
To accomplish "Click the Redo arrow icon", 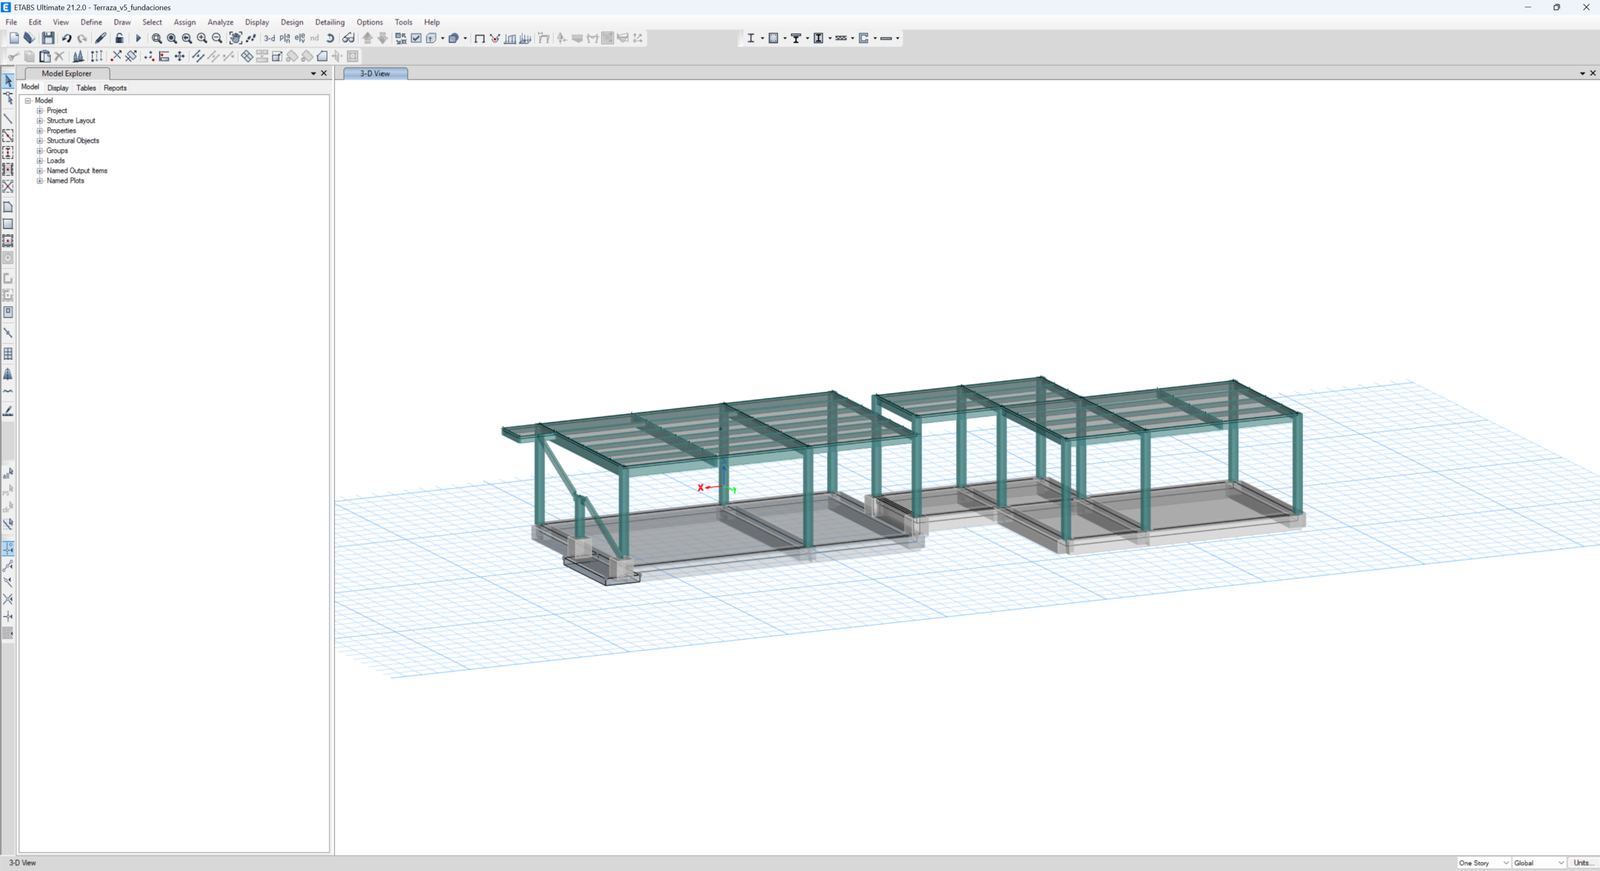I will (82, 38).
